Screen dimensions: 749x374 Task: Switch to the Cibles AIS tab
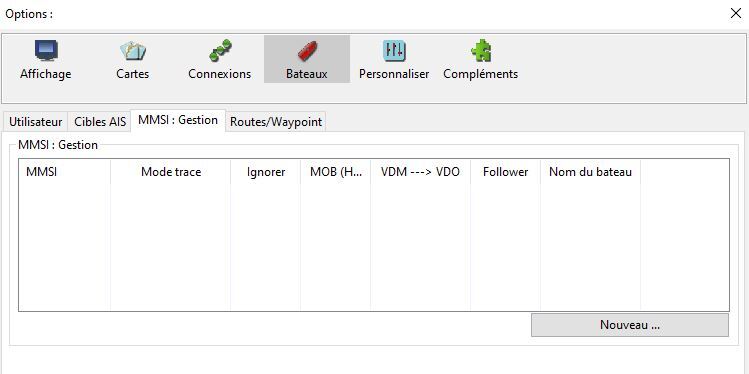click(x=100, y=122)
